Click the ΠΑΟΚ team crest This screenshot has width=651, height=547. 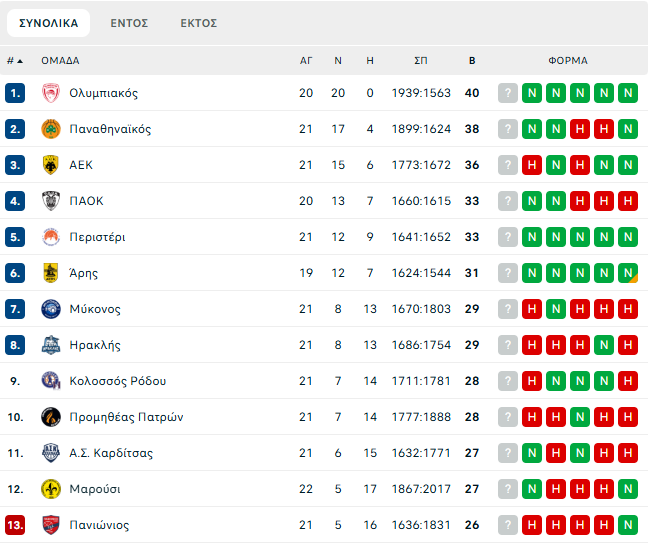51,201
